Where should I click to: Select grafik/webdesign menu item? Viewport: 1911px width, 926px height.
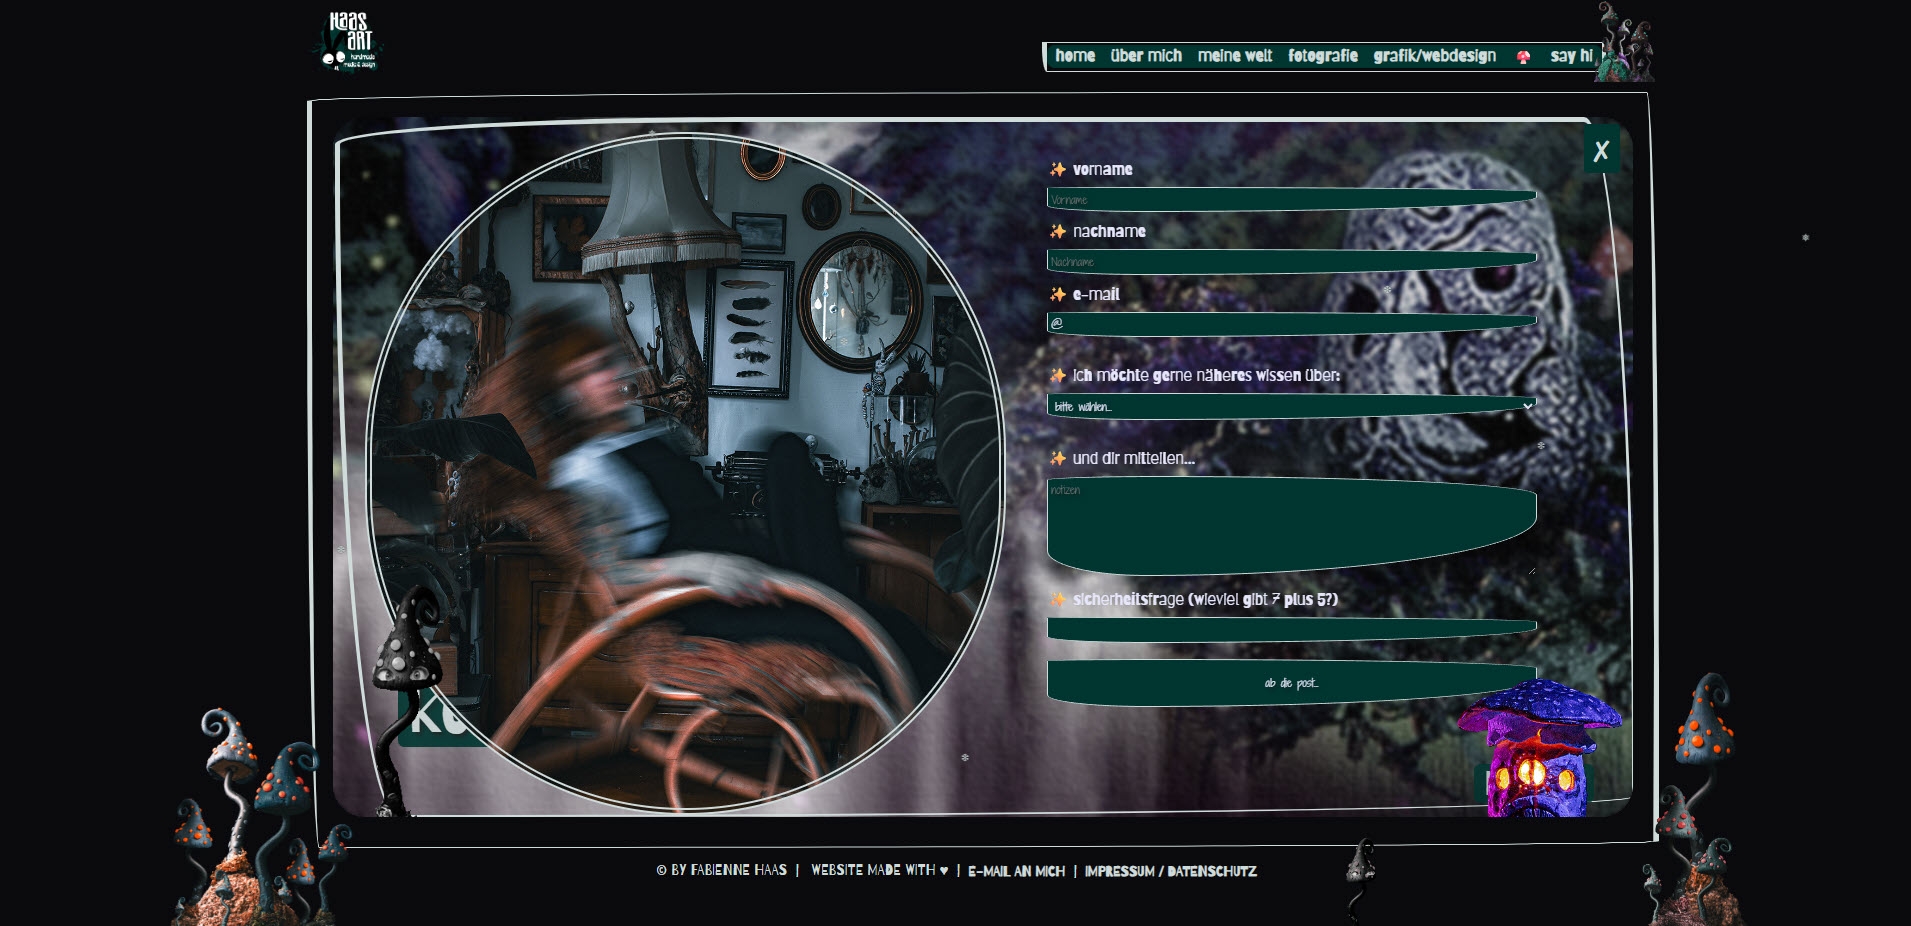tap(1435, 56)
